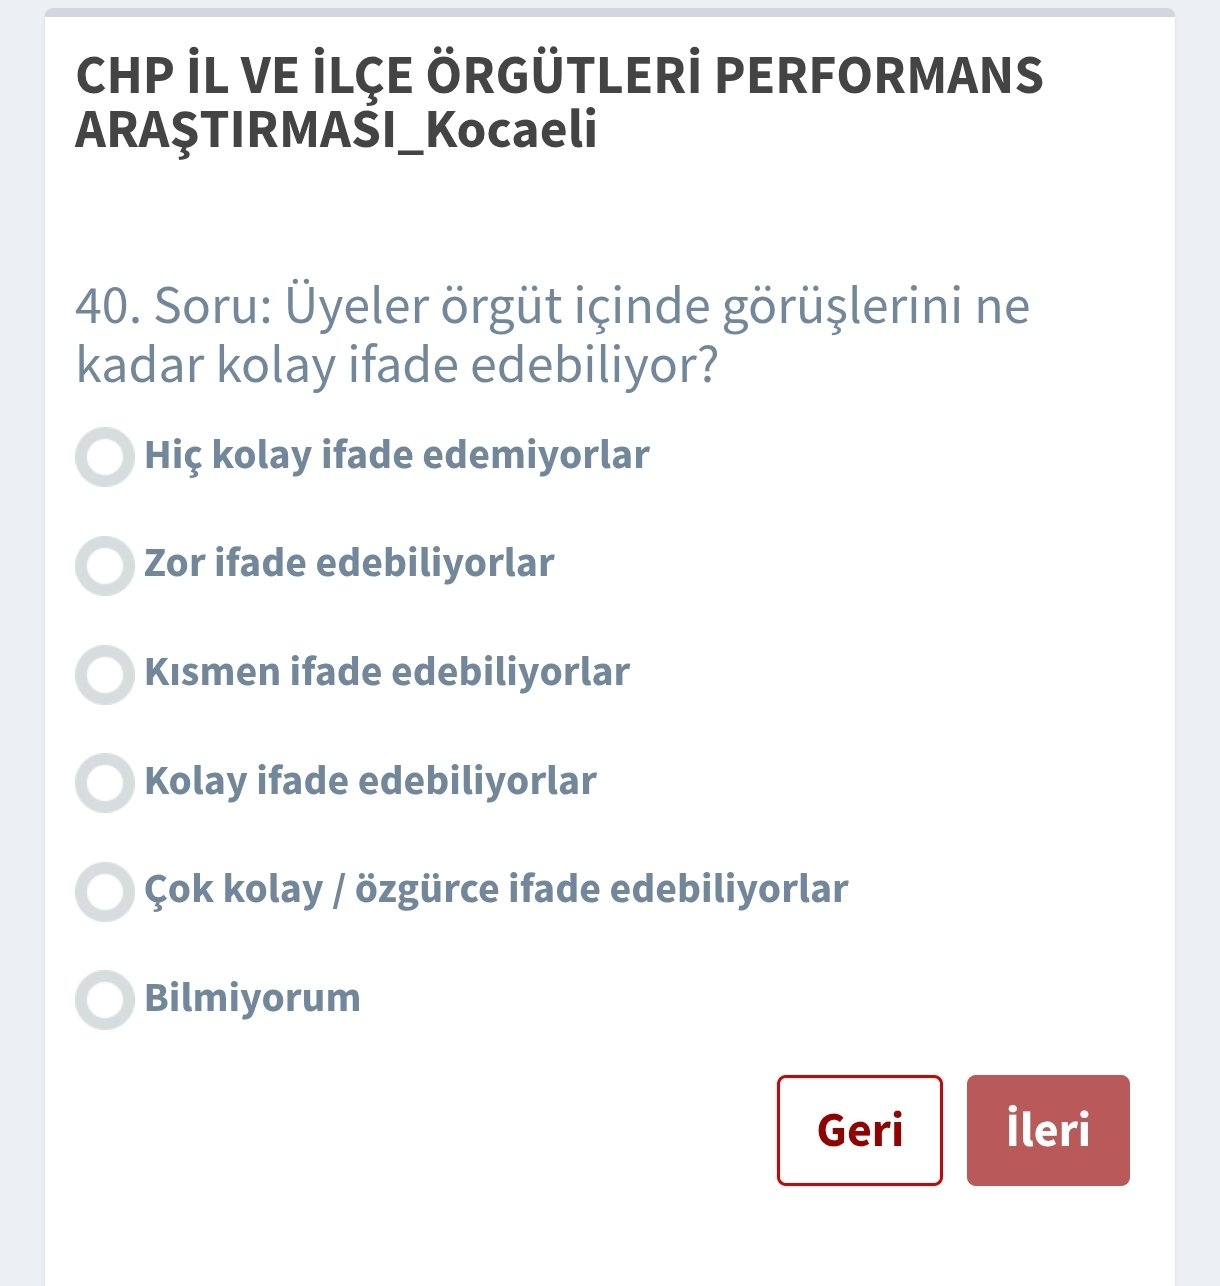The image size is (1220, 1286).
Task: Select the 'Hiç kolay ifade edemiyorlar' radio button
Action: [105, 457]
